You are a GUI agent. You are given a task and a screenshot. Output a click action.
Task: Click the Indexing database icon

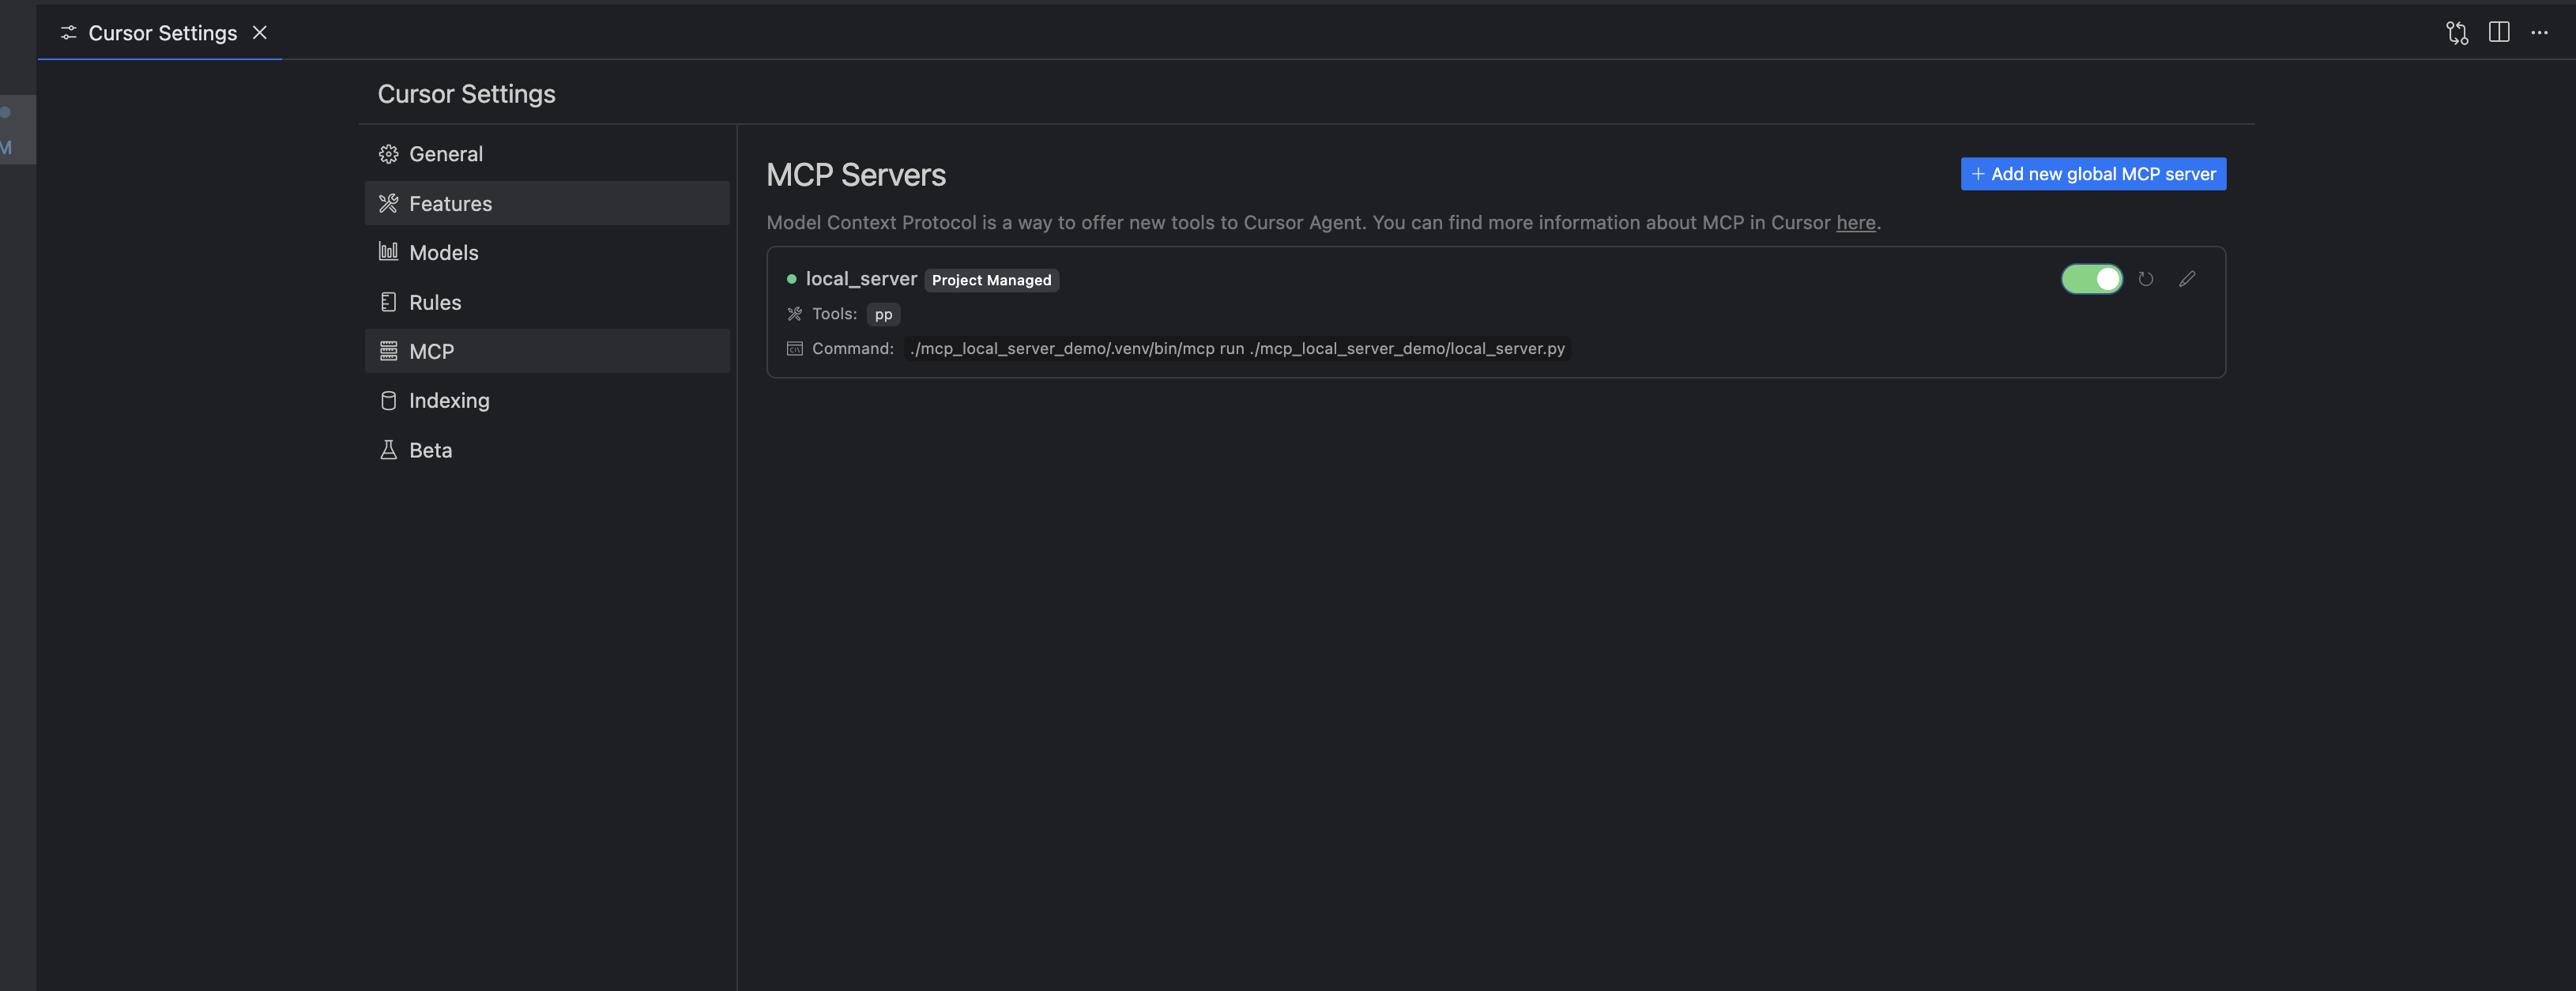(388, 400)
